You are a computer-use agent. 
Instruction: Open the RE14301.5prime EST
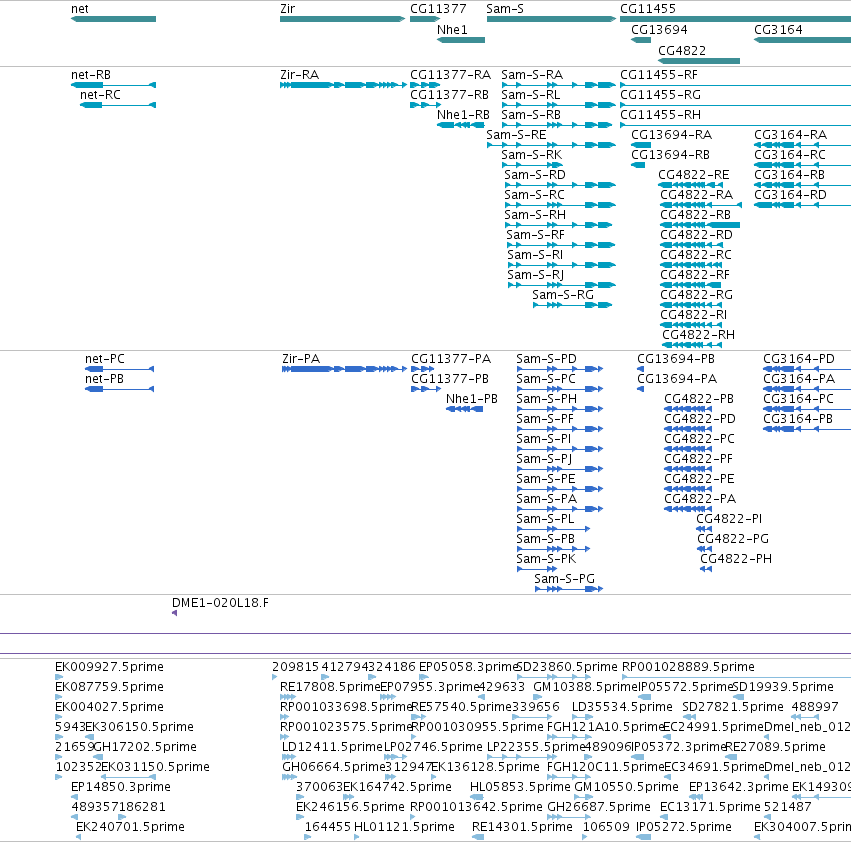click(x=478, y=837)
